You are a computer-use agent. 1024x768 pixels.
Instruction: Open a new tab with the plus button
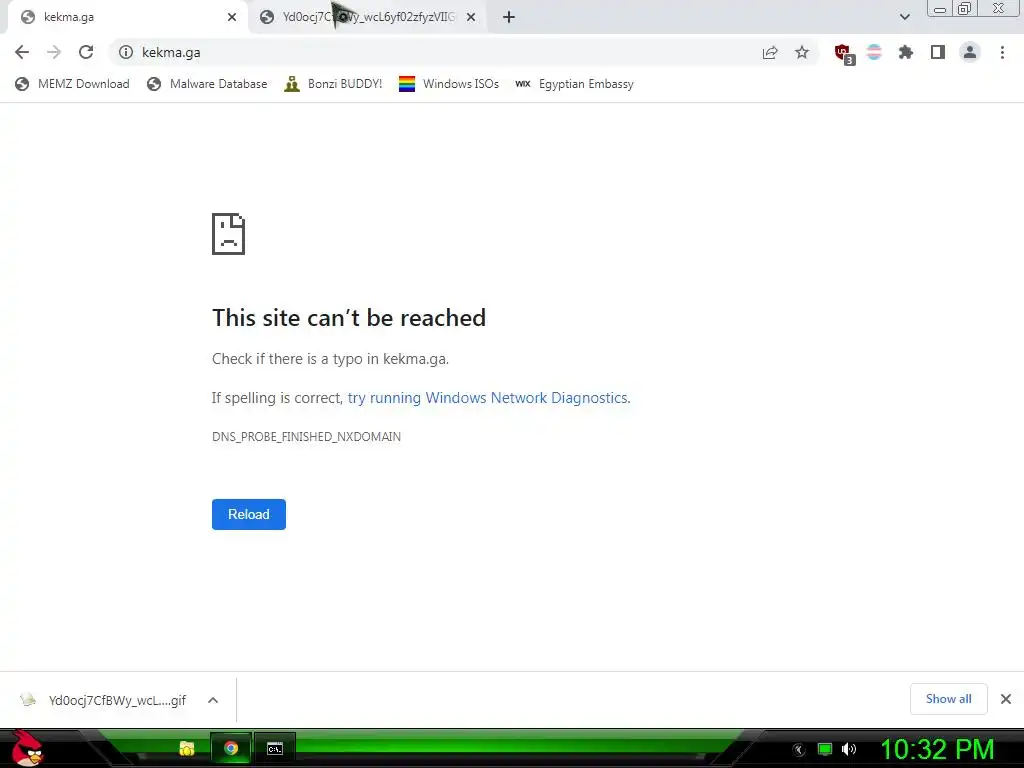pos(509,17)
